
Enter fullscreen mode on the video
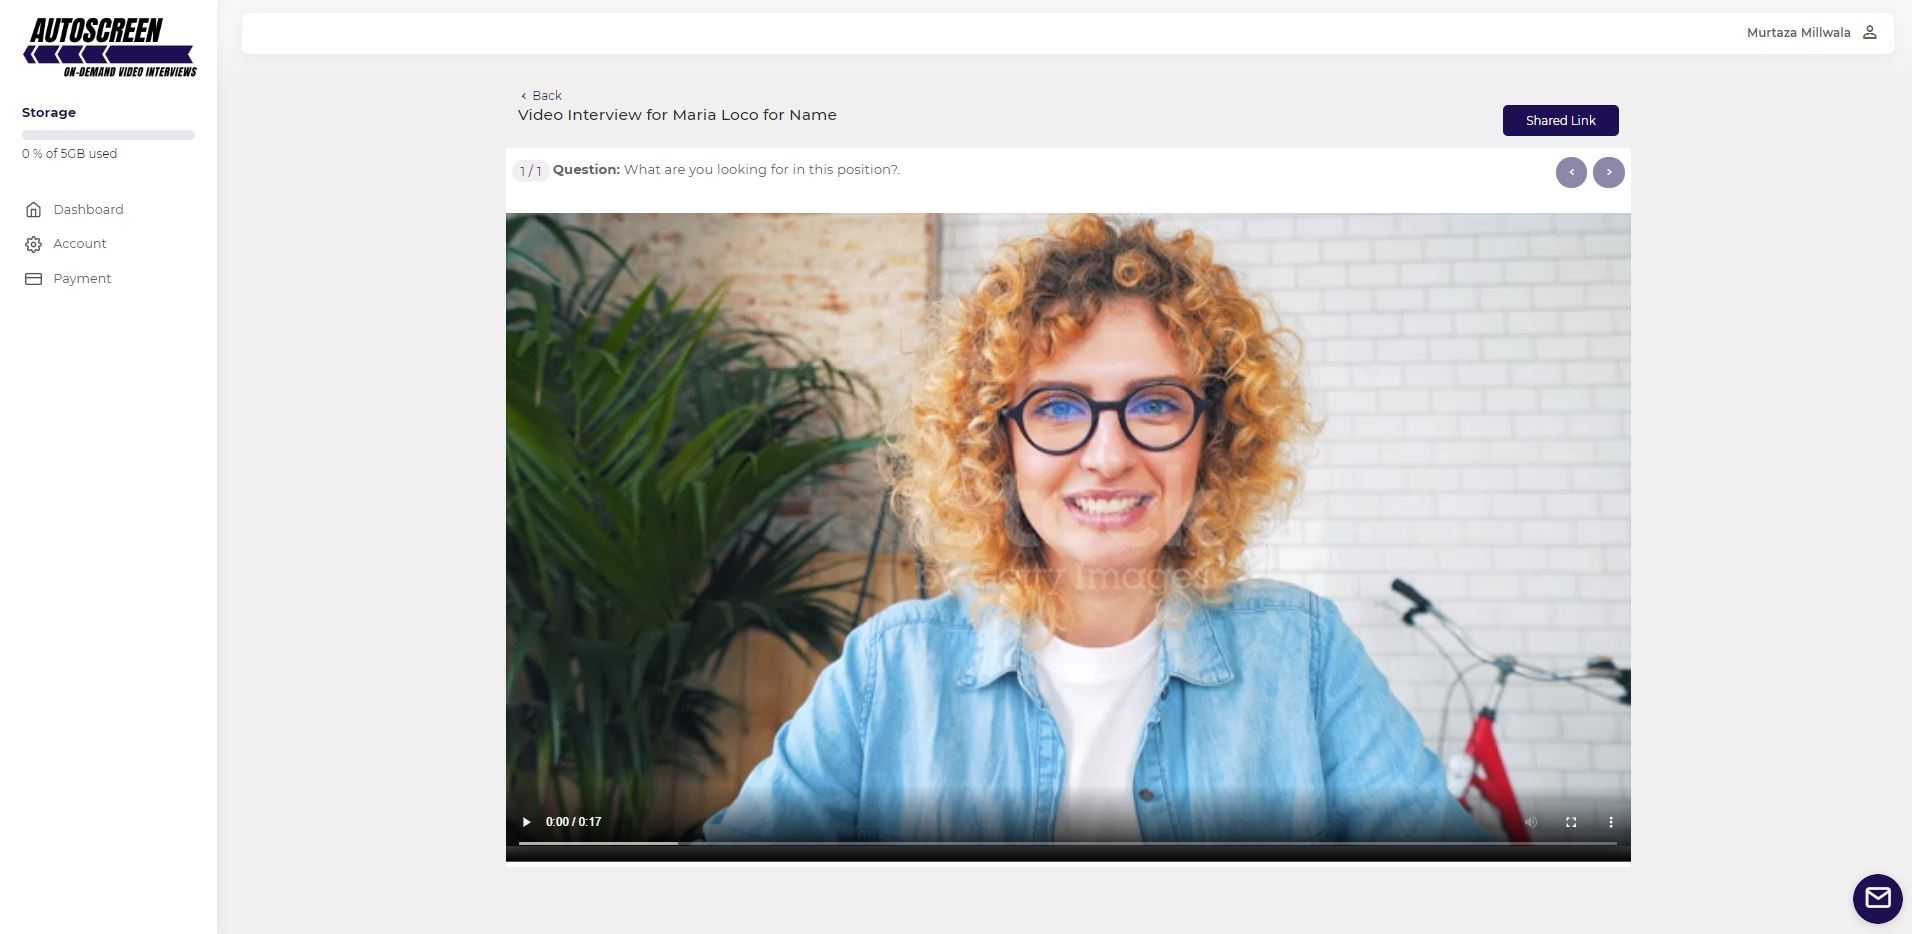click(x=1571, y=822)
